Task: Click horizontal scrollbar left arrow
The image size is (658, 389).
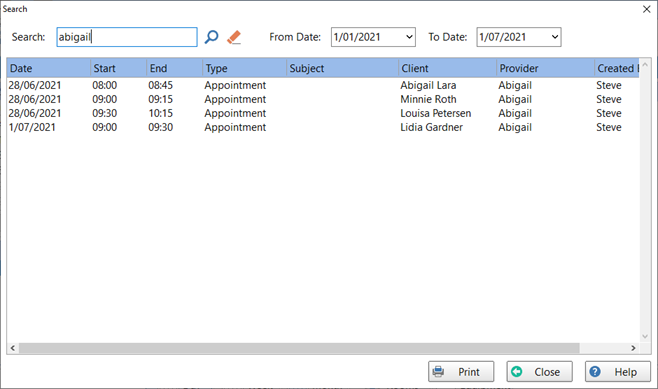Action: (x=13, y=348)
